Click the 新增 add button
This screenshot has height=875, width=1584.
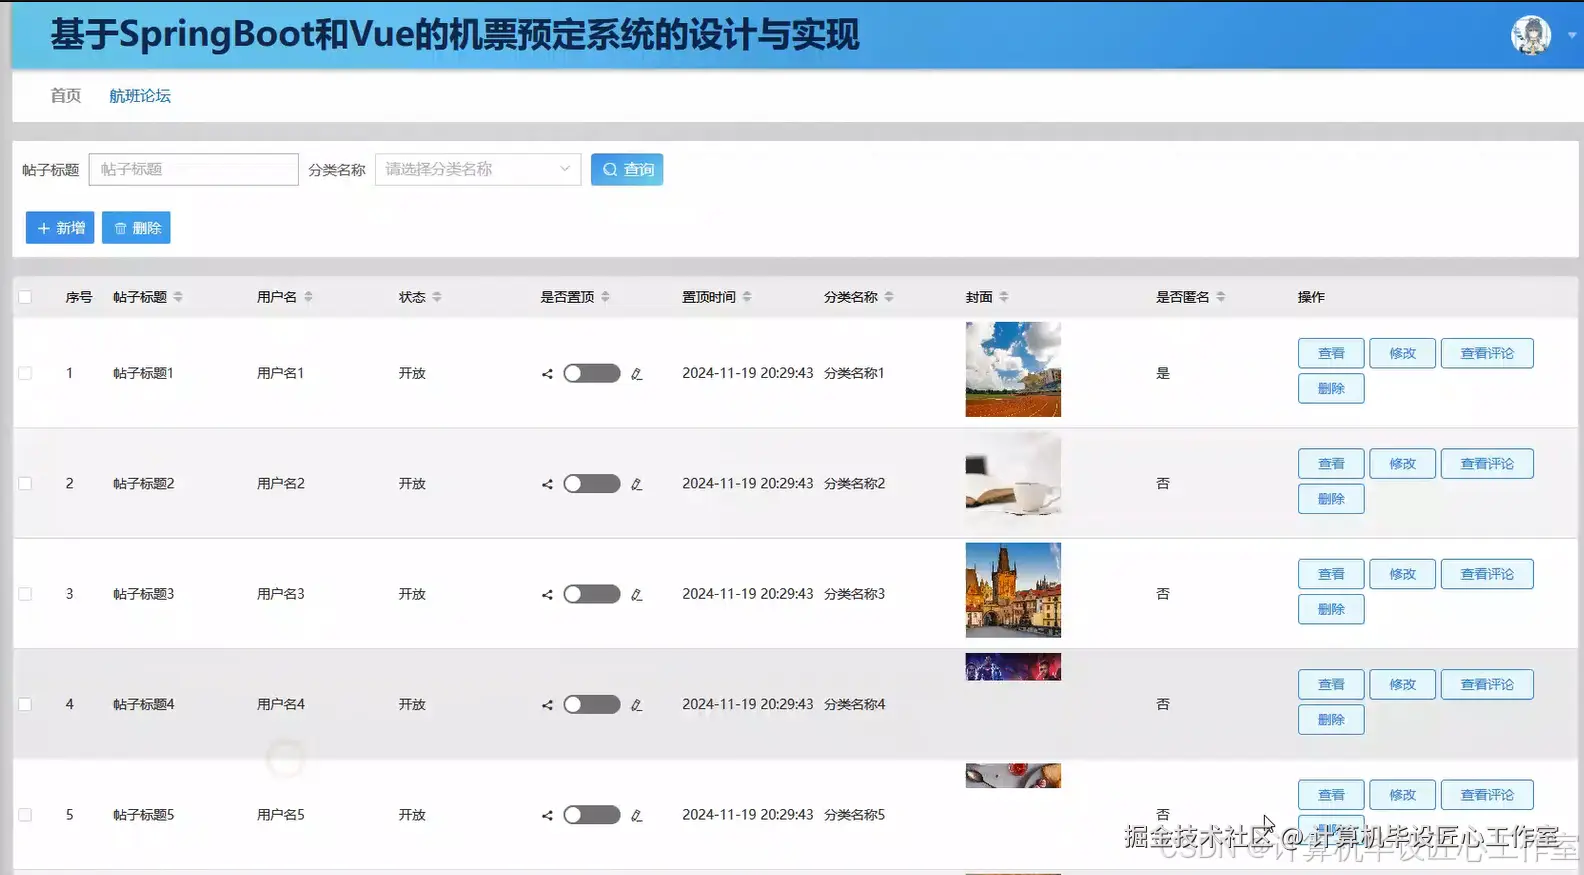click(60, 228)
